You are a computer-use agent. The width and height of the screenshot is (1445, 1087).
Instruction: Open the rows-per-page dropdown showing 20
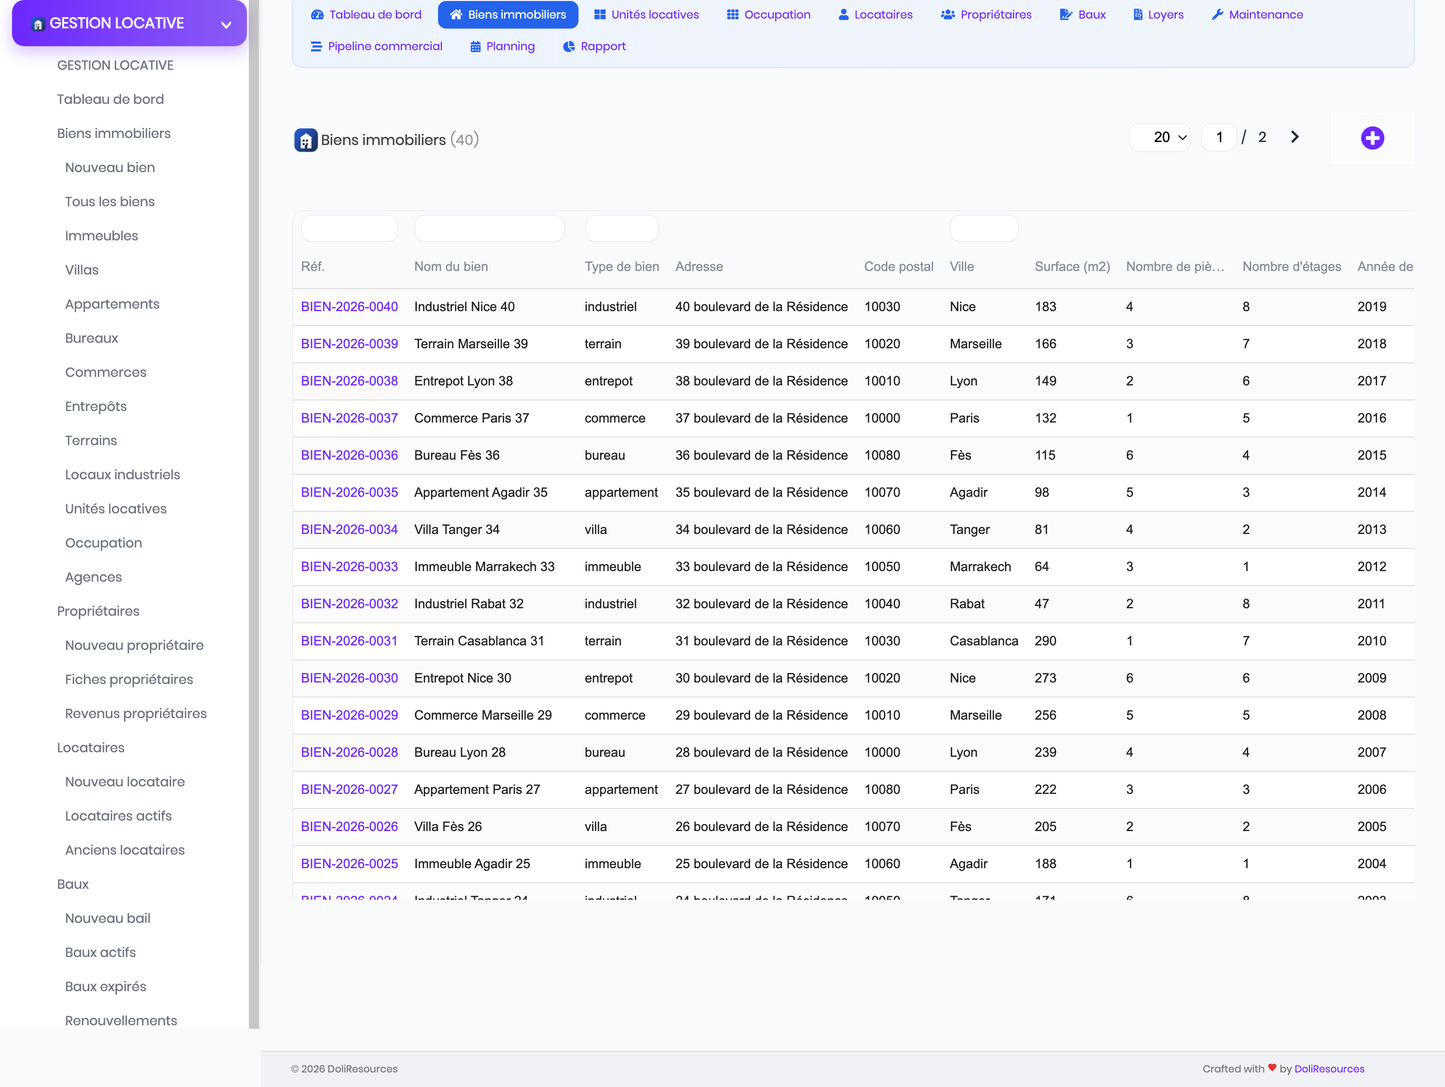point(1161,137)
